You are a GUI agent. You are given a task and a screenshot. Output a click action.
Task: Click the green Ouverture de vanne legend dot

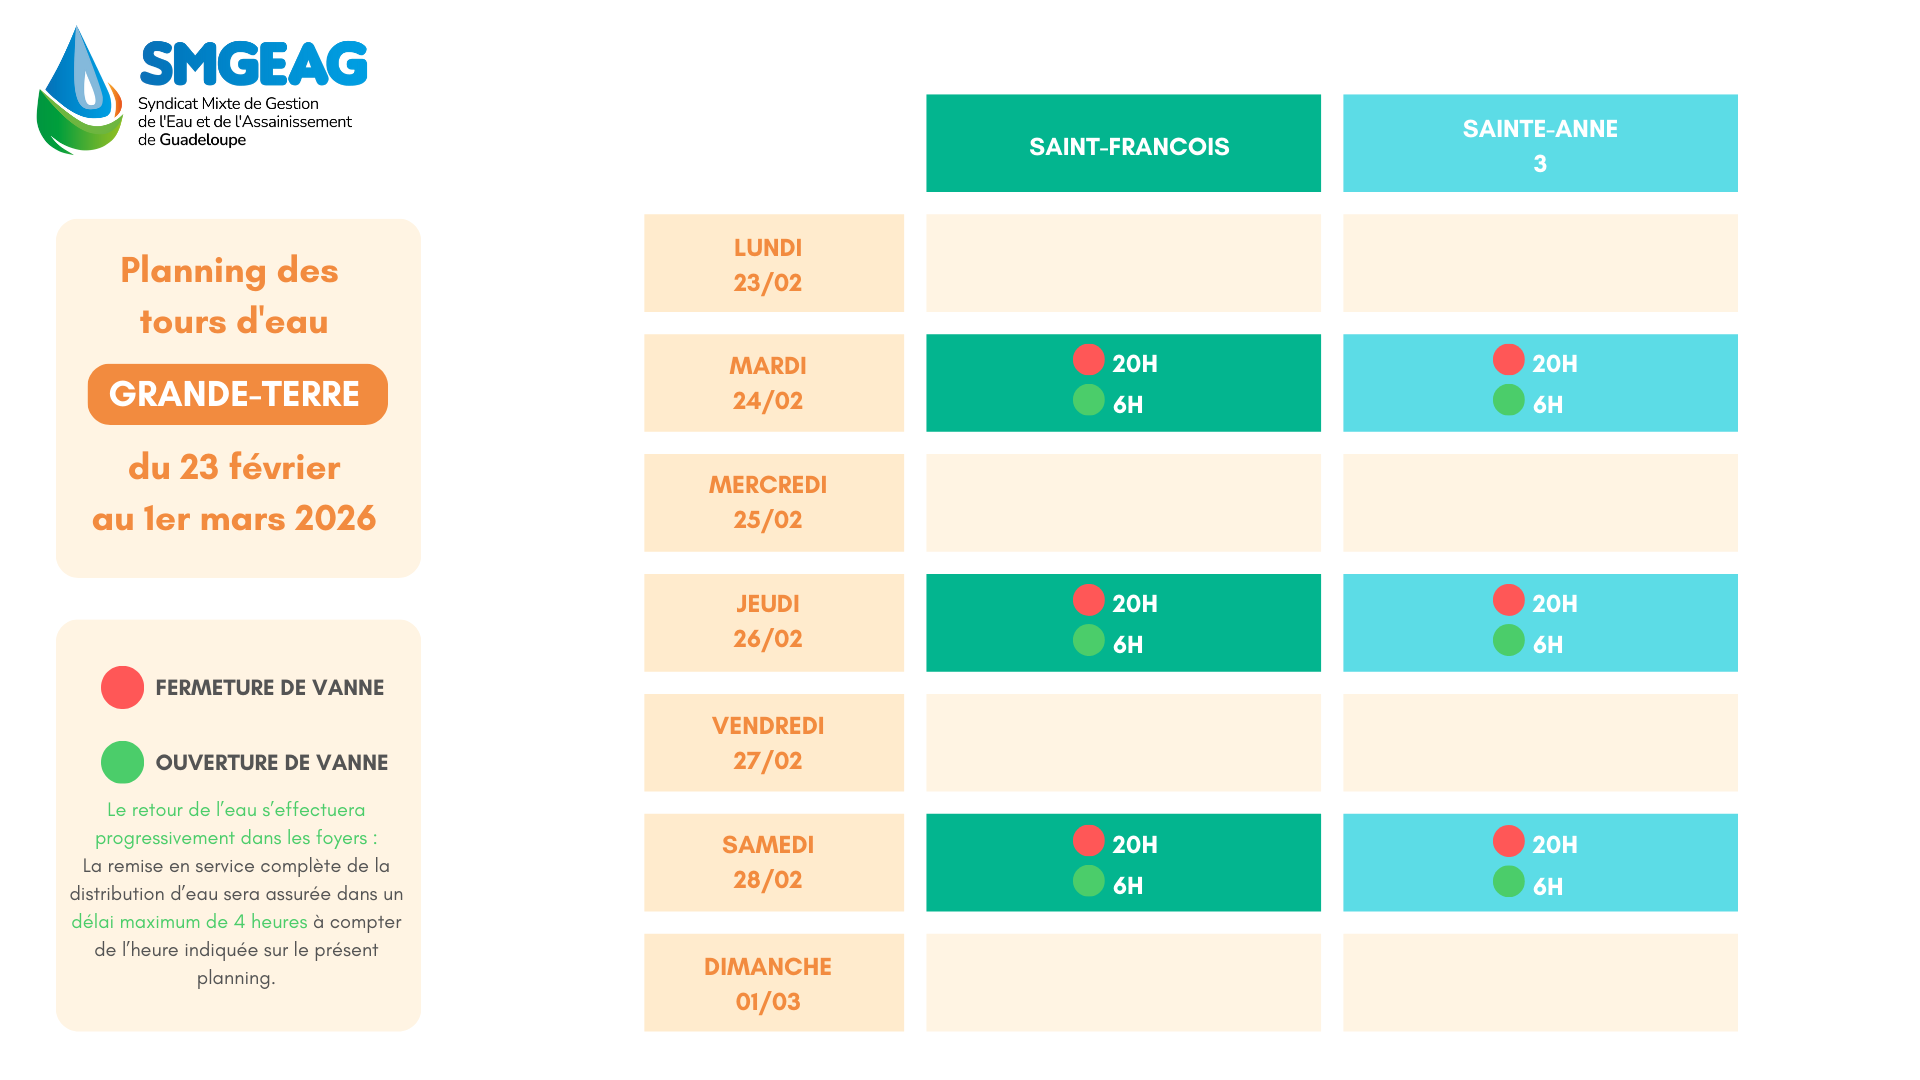pyautogui.click(x=122, y=762)
